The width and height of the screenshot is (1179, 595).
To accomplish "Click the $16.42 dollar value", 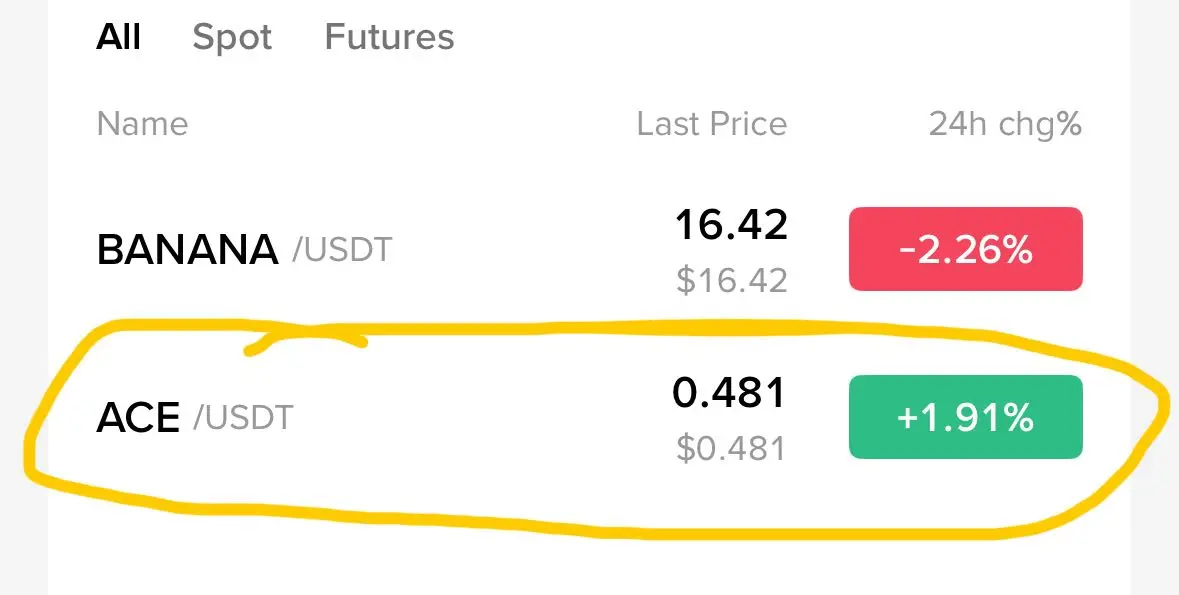I will 732,281.
